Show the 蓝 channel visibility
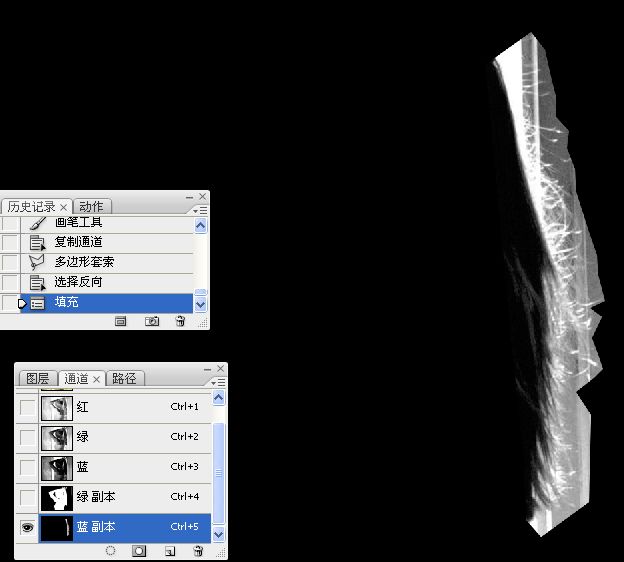This screenshot has width=624, height=562. click(27, 468)
